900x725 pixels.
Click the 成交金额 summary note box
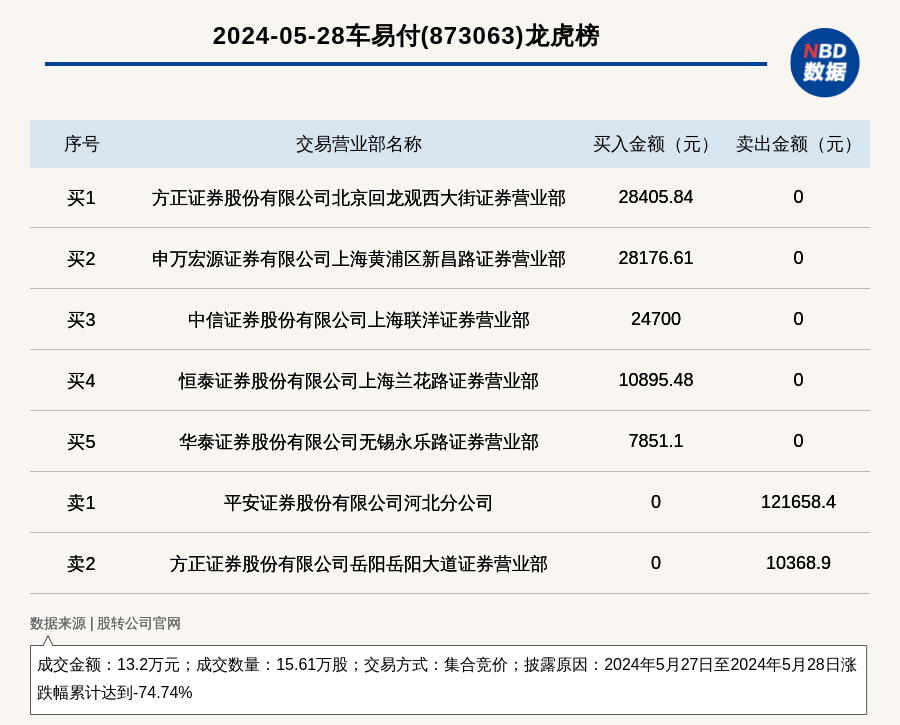point(448,680)
